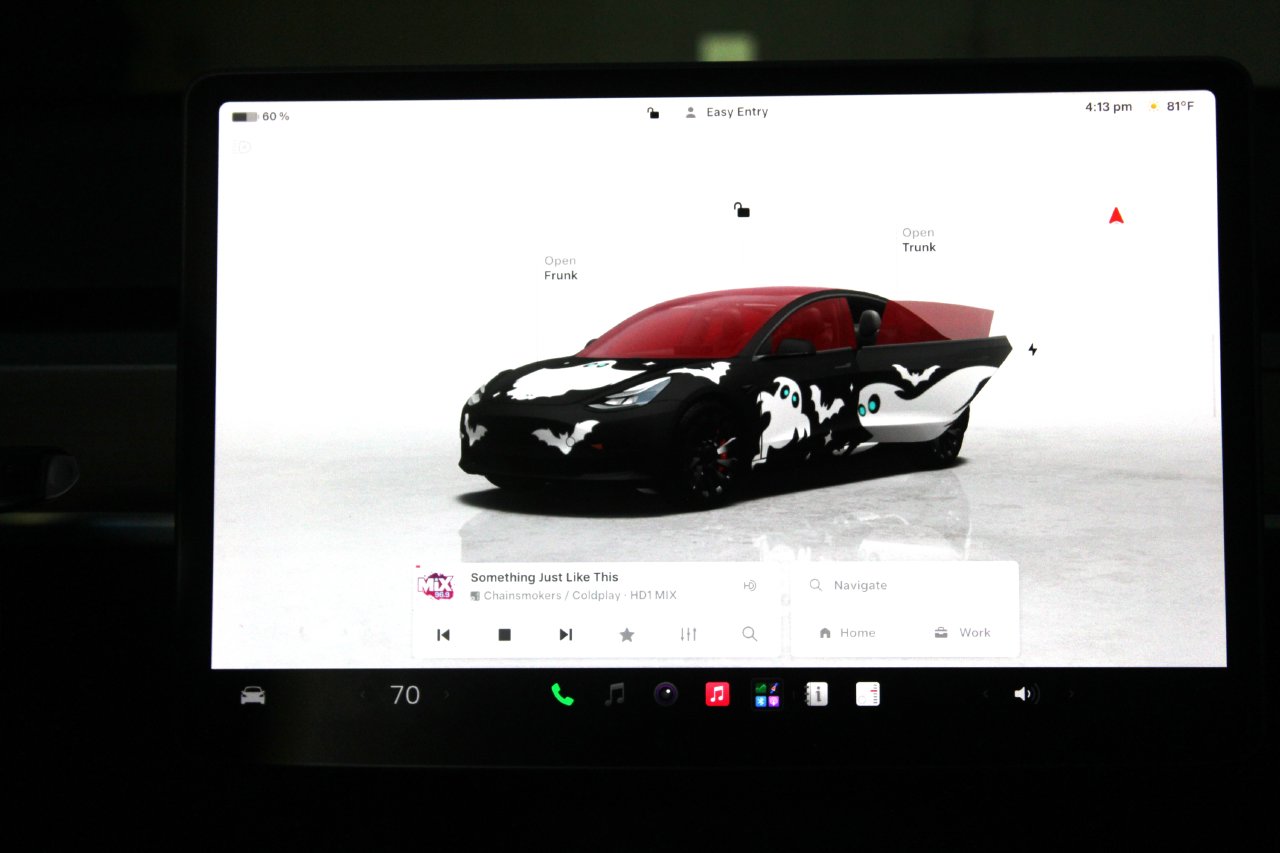Screen dimensions: 1280x853
Task: Increase volume with the right chevron
Action: (x=1071, y=694)
